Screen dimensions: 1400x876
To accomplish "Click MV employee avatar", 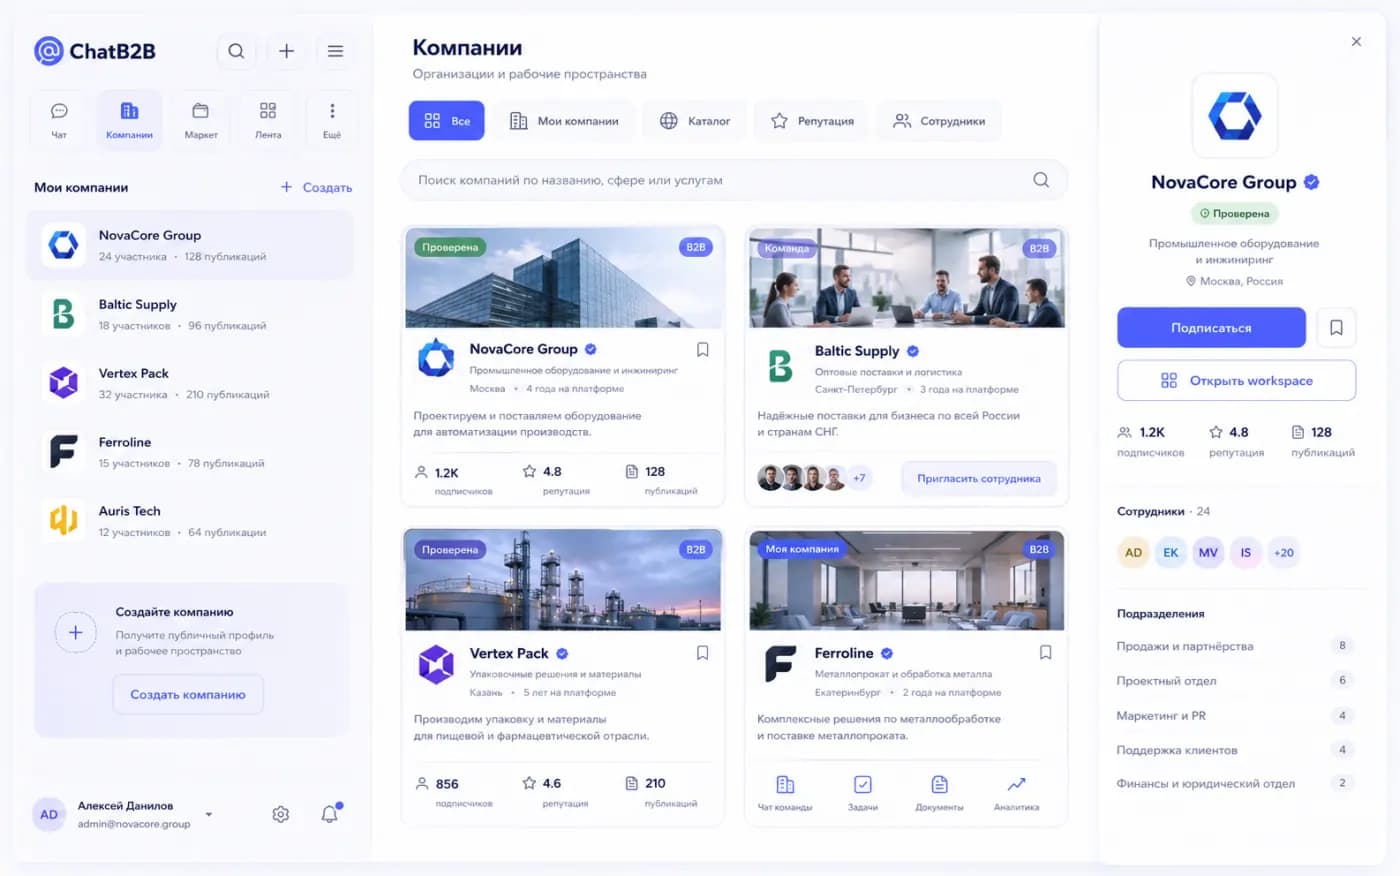I will click(1208, 552).
